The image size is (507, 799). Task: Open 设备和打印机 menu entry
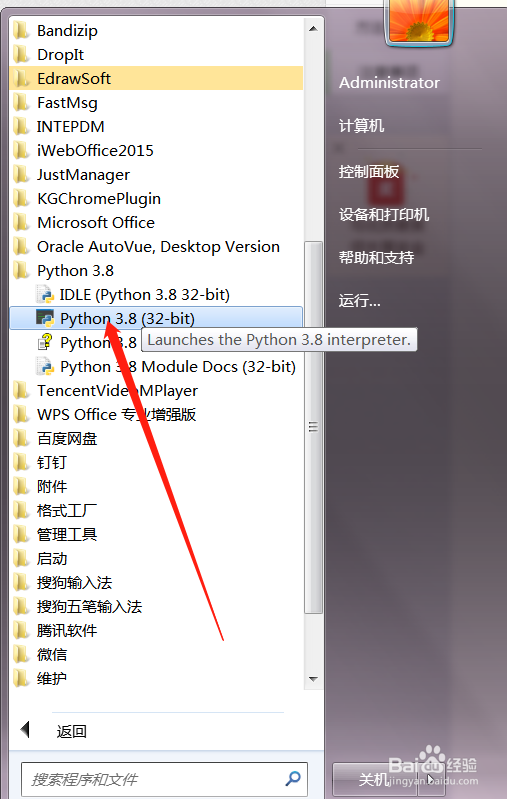tap(384, 215)
